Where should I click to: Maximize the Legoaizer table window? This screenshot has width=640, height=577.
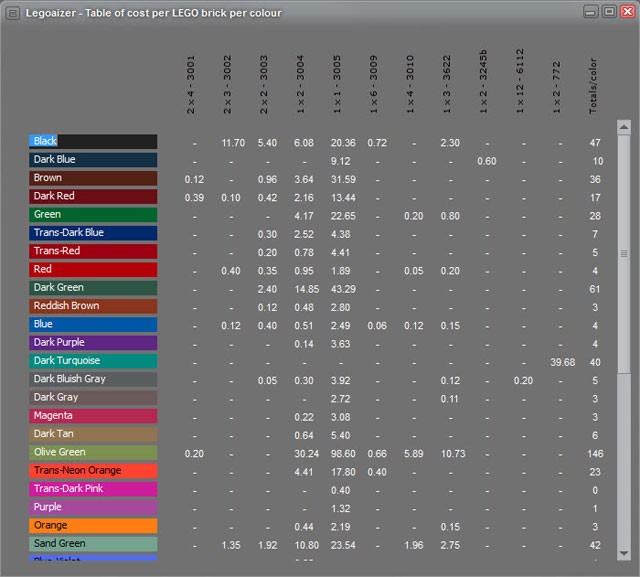pyautogui.click(x=608, y=12)
